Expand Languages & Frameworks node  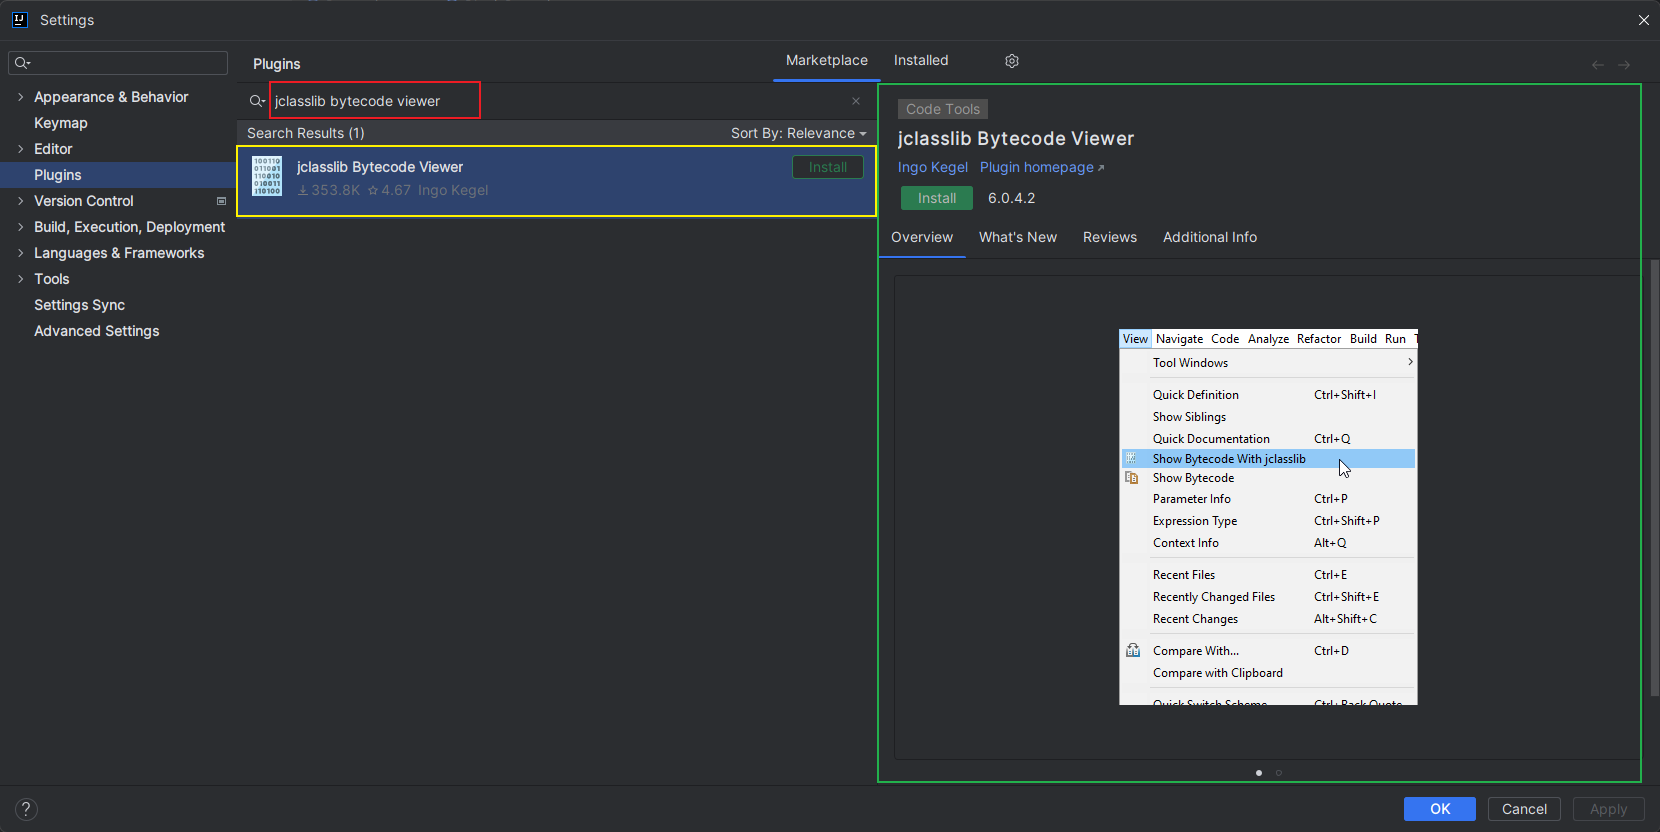point(20,253)
